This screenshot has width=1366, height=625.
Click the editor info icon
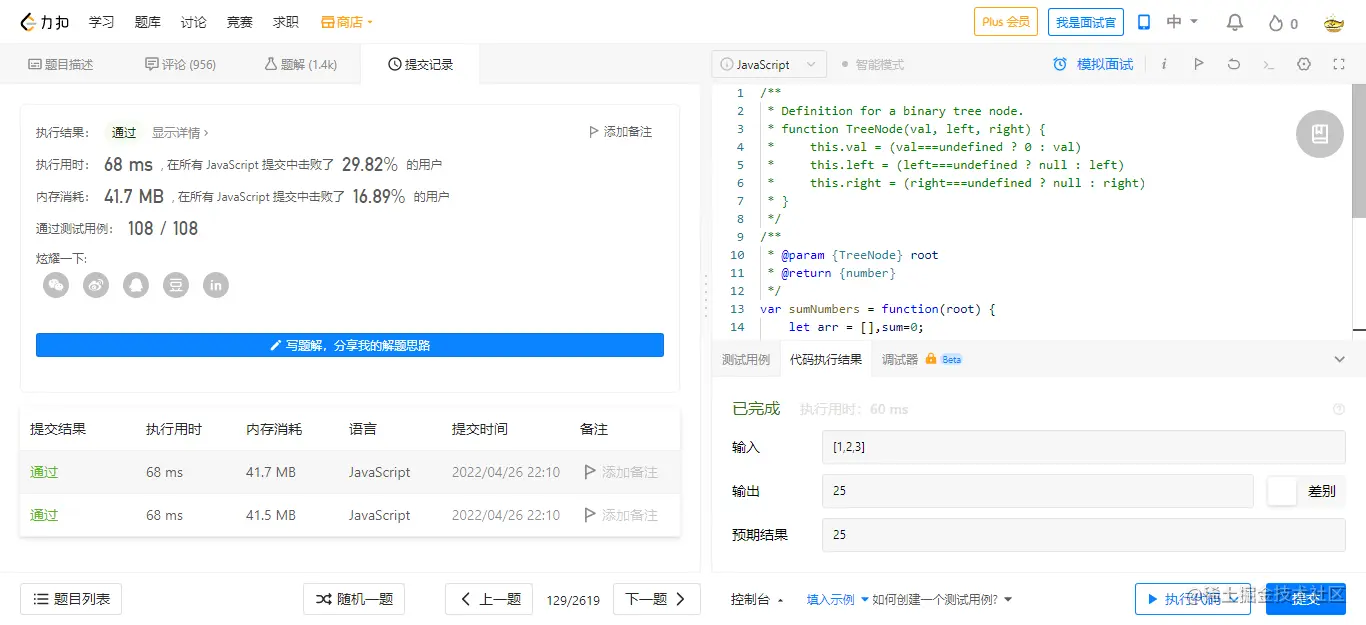click(1164, 64)
